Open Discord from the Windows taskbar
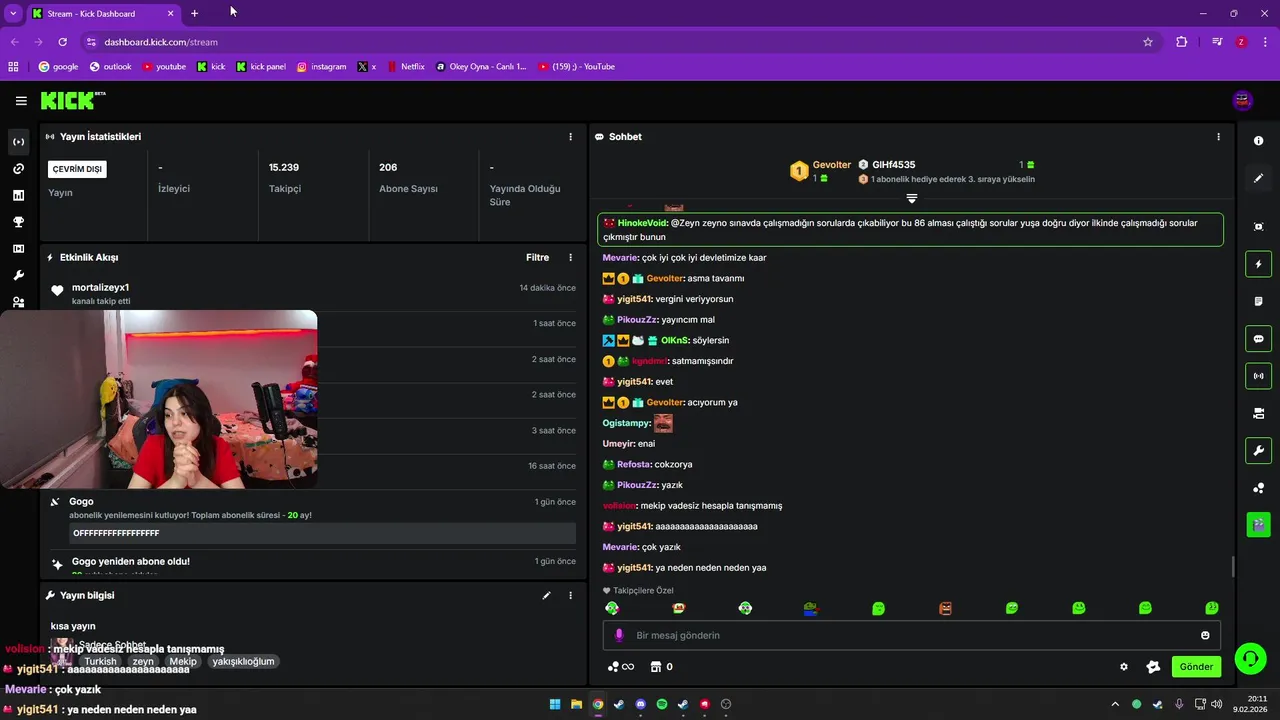This screenshot has height=720, width=1280. click(641, 704)
